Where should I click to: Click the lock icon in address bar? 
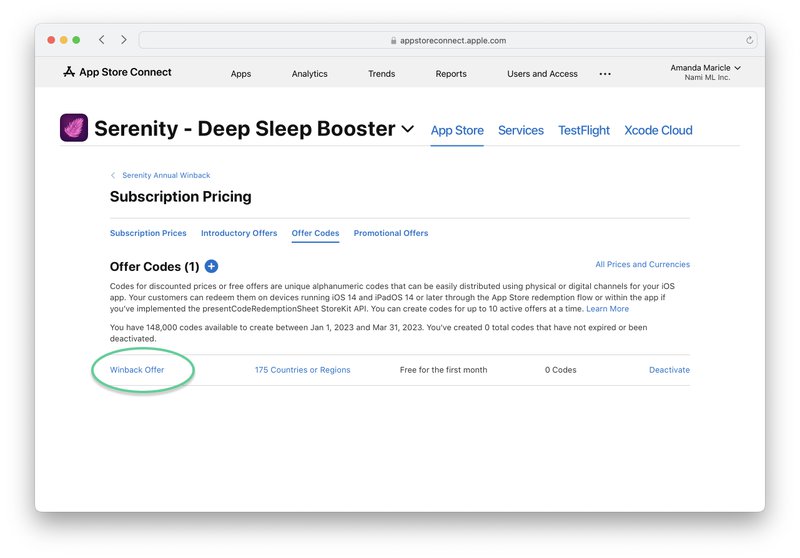click(393, 40)
